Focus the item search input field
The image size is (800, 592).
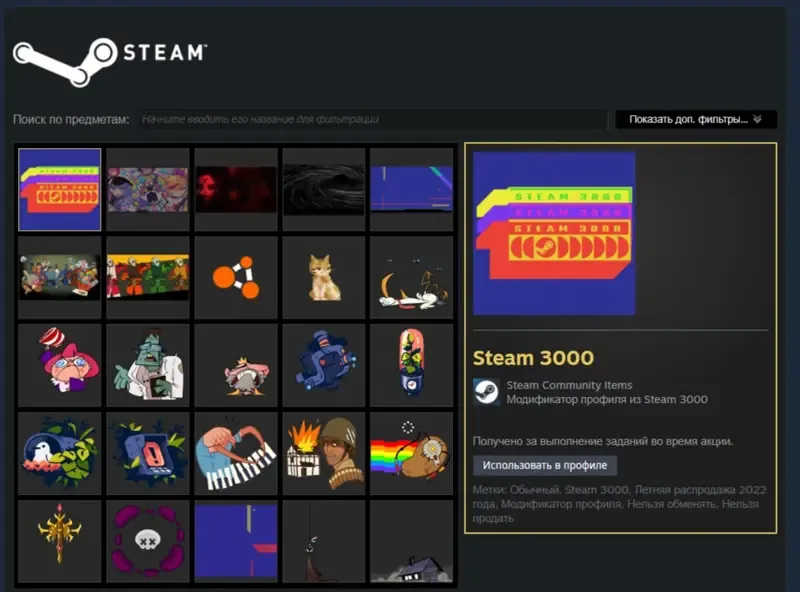(x=373, y=119)
